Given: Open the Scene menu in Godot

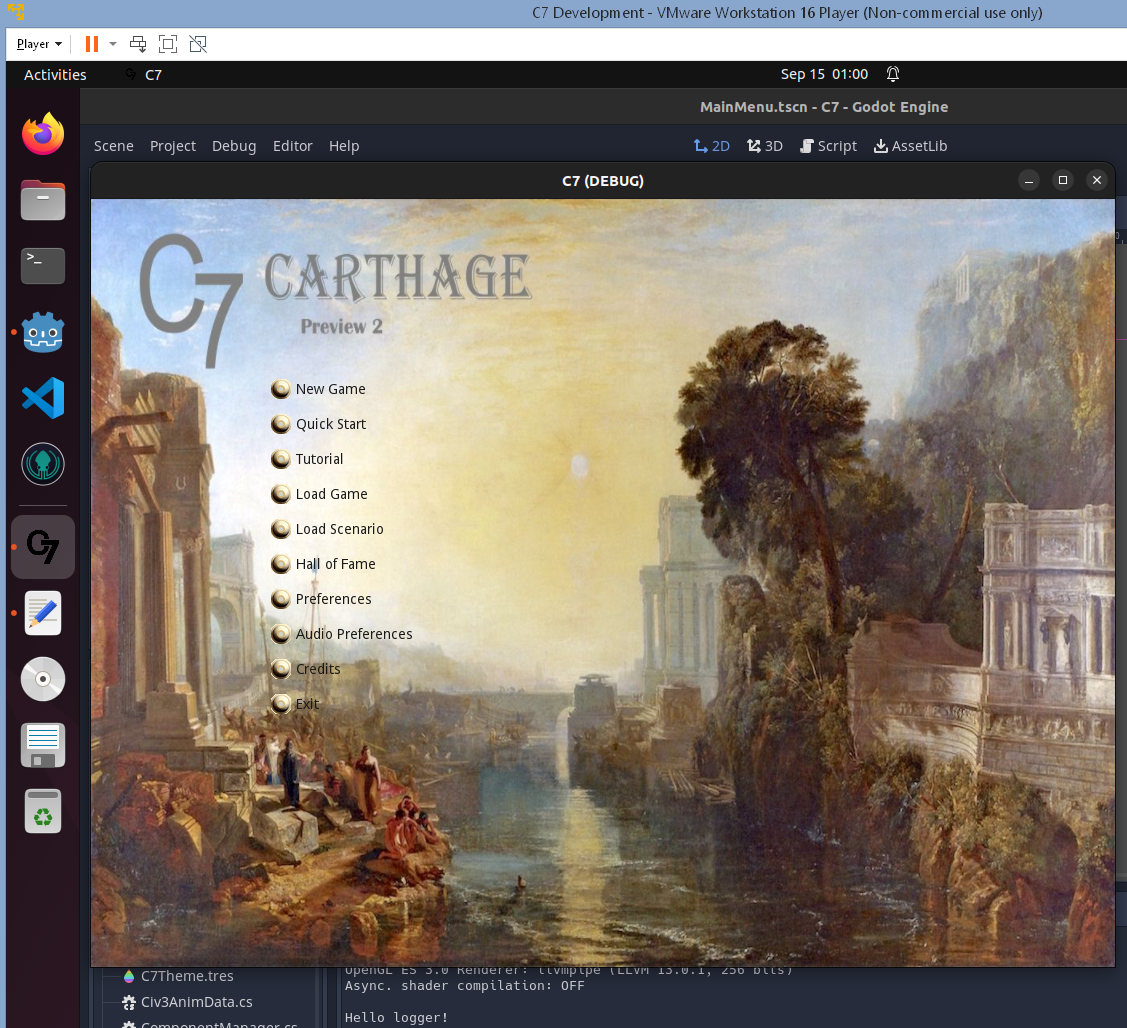Looking at the screenshot, I should pyautogui.click(x=113, y=145).
